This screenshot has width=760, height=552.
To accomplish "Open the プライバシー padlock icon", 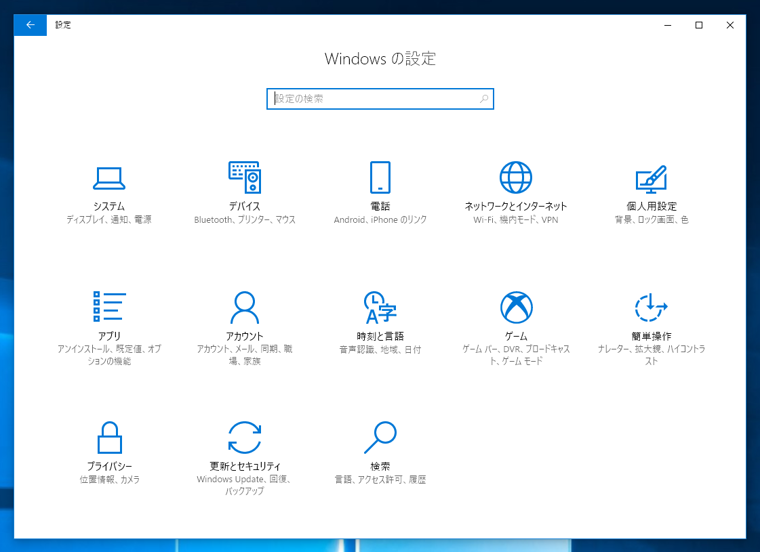I will [x=110, y=438].
